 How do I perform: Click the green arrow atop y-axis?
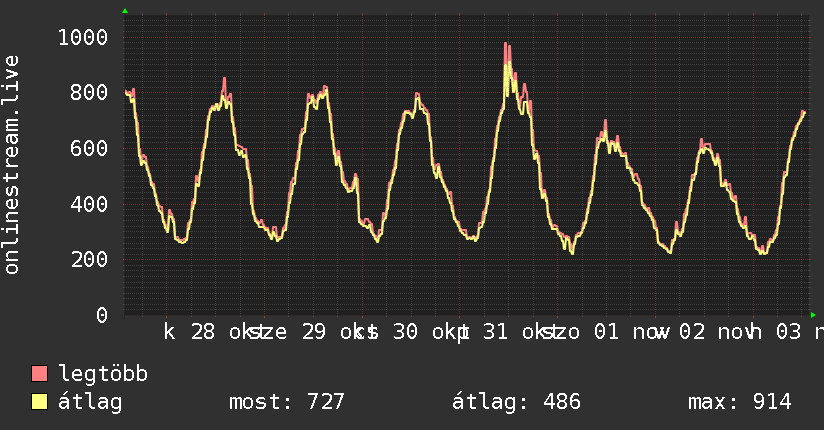pos(125,11)
